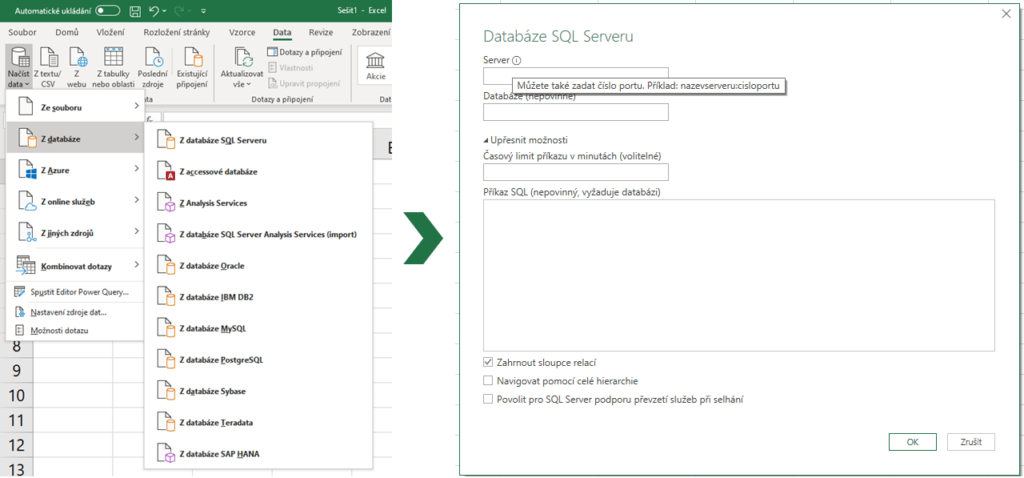Check SQL Server failover support checkbox
1024x478 pixels.
tap(488, 399)
